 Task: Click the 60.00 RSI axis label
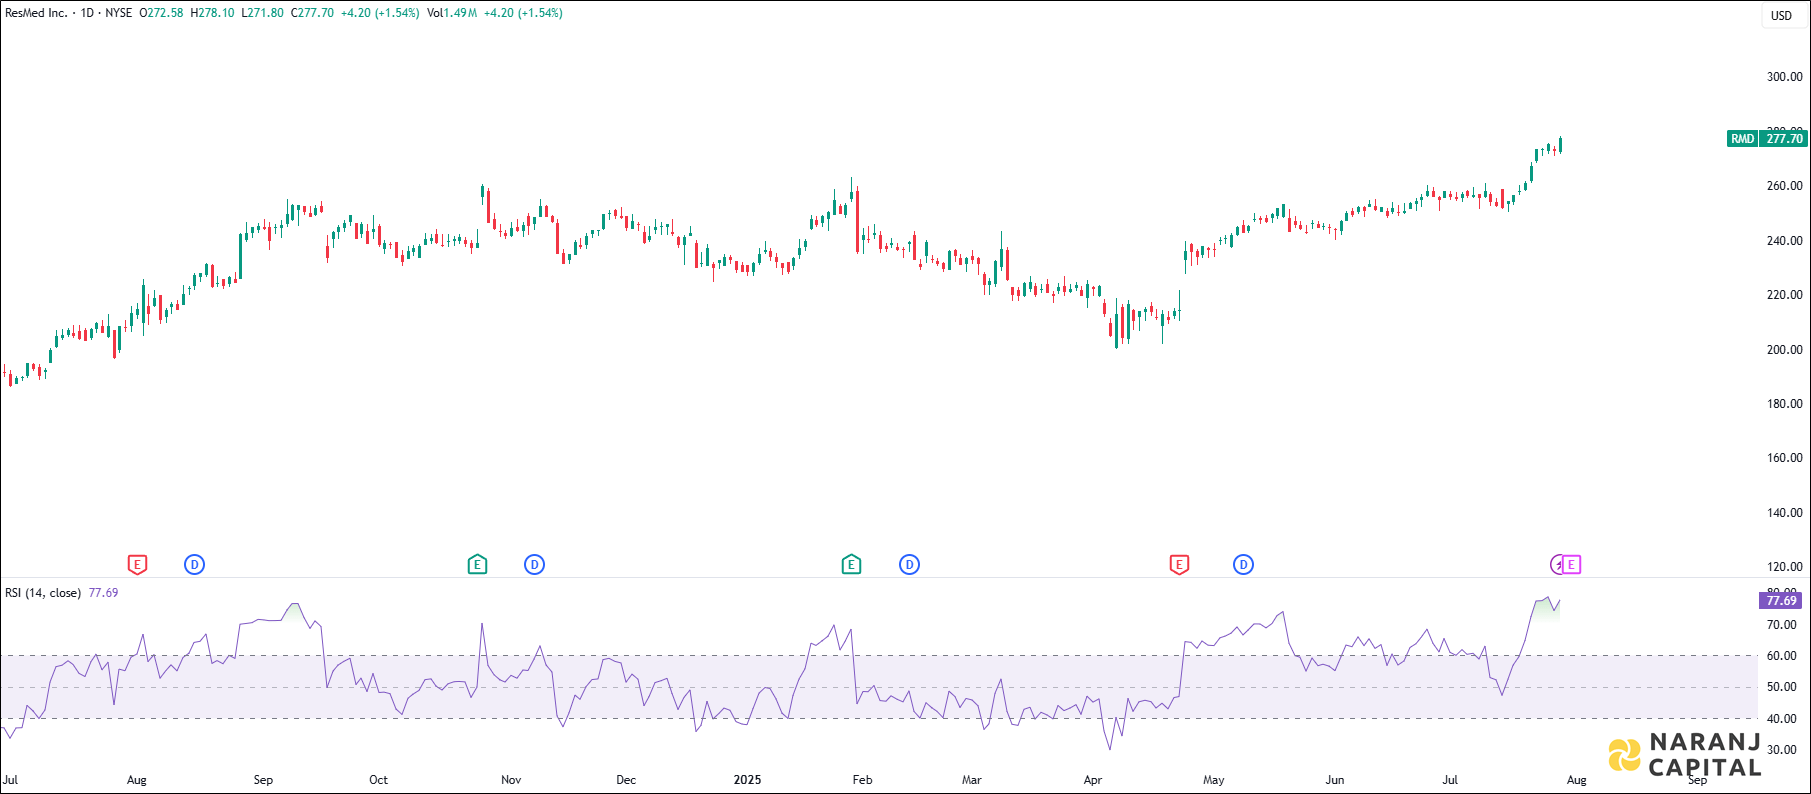tap(1782, 656)
